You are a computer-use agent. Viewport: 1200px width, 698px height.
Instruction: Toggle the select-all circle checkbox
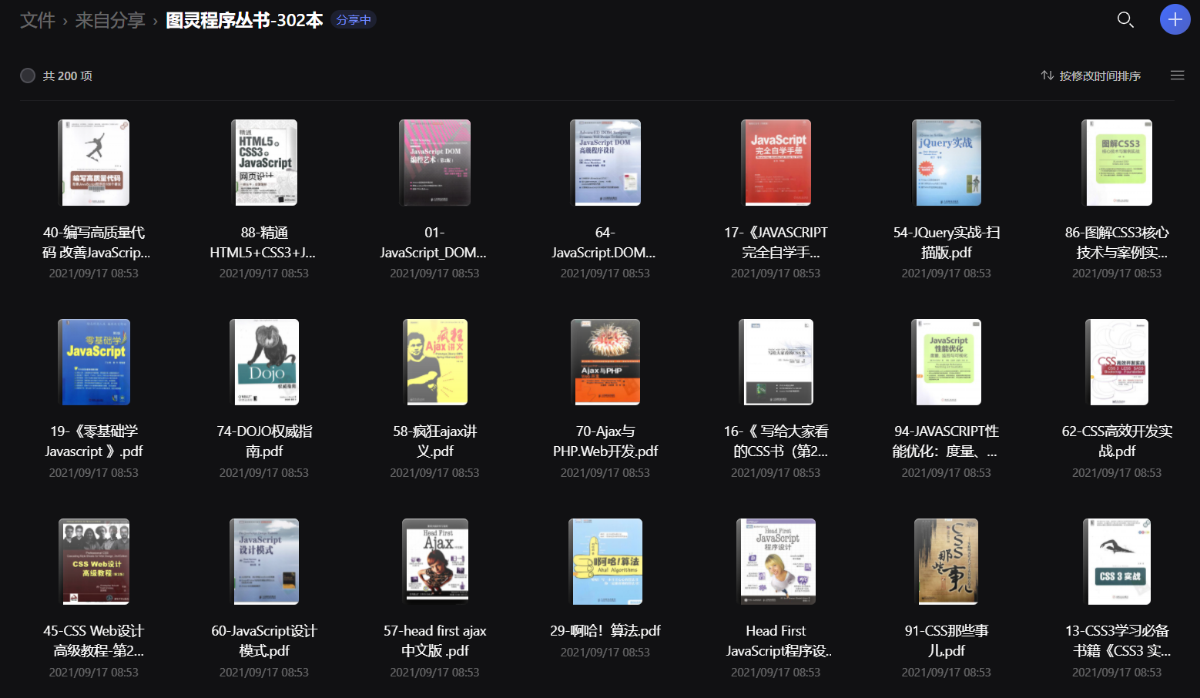[x=28, y=76]
